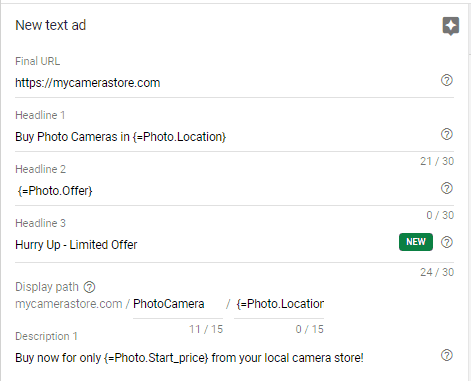Click the Headline 1 label
471x381 pixels.
[x=40, y=115]
